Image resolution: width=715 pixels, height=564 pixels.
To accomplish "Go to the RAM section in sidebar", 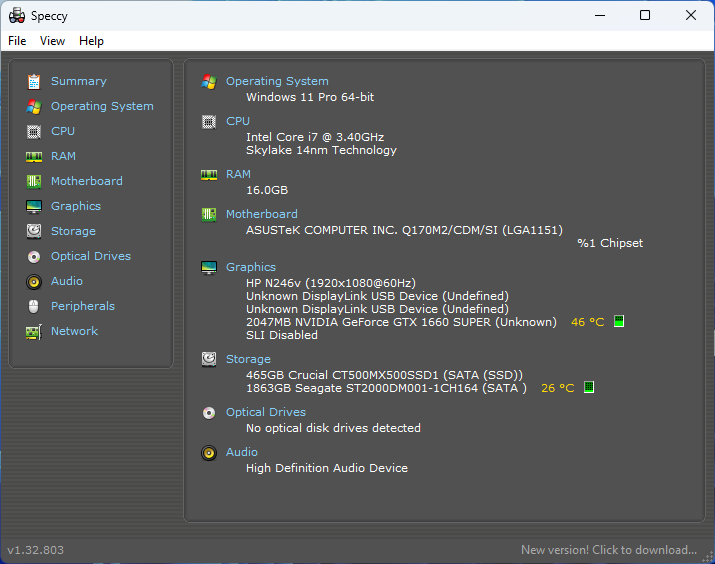I will point(63,156).
